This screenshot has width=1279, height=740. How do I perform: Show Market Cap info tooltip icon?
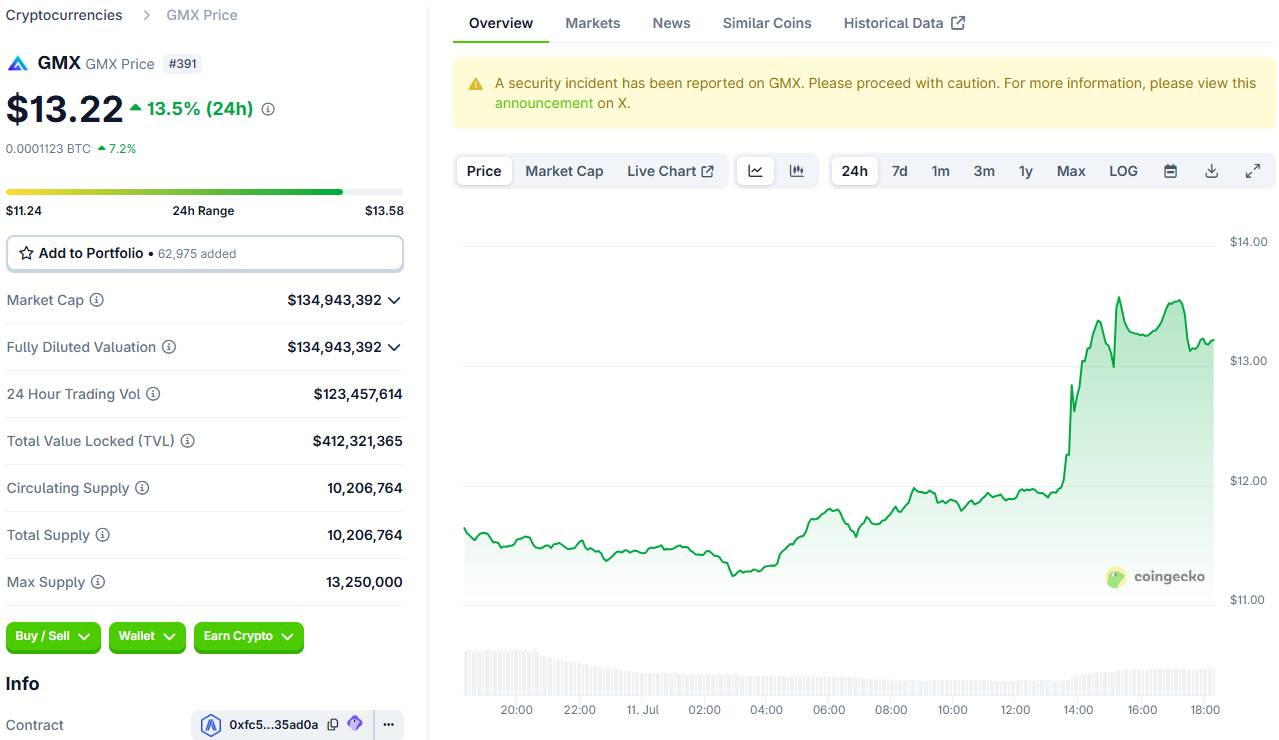tap(97, 300)
